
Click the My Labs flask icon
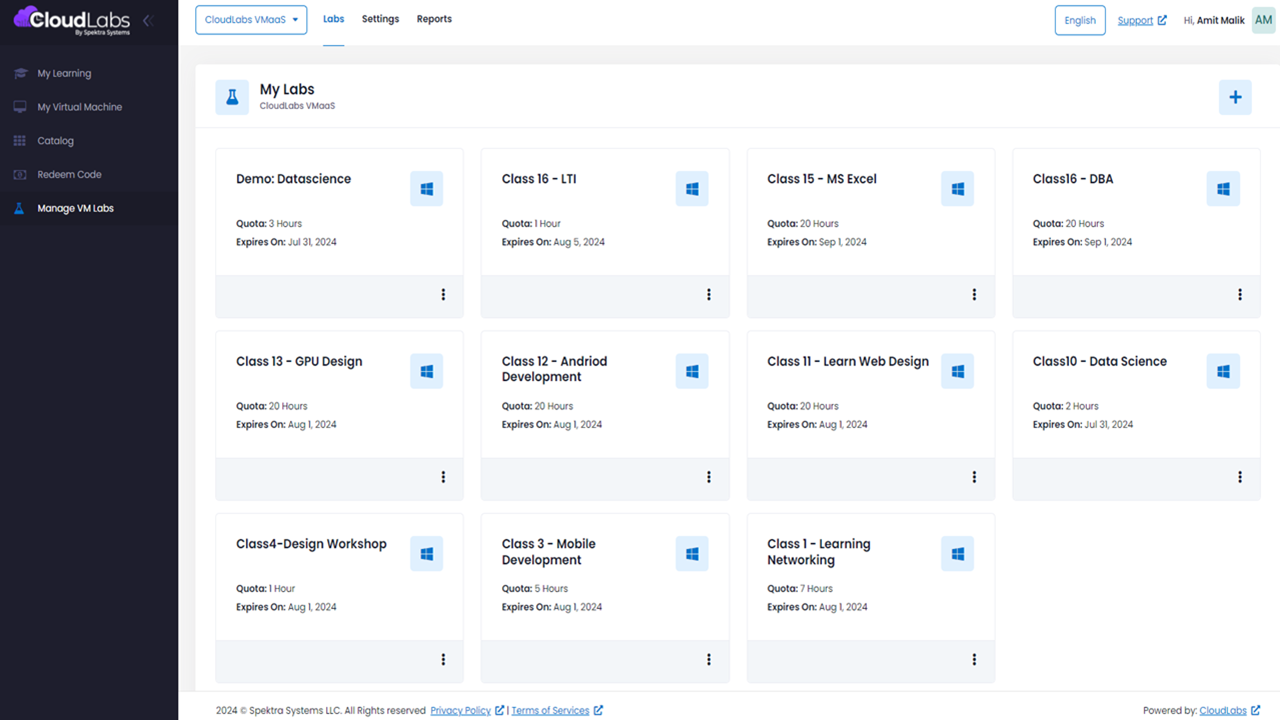(232, 98)
